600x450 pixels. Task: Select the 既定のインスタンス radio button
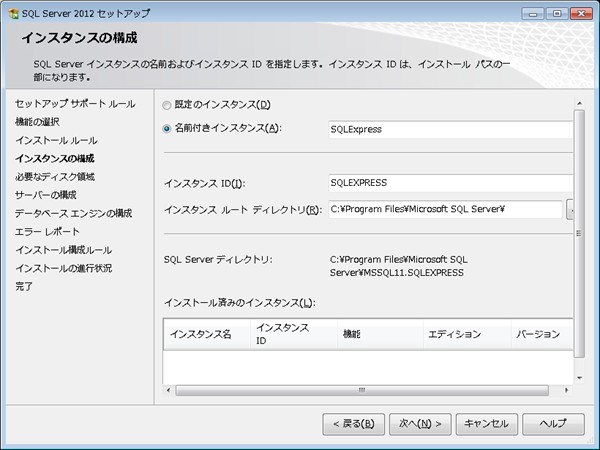tap(166, 105)
